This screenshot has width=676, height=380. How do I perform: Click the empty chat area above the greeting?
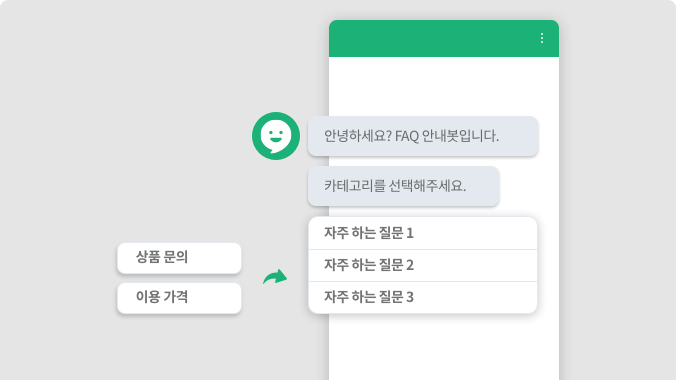pos(444,86)
